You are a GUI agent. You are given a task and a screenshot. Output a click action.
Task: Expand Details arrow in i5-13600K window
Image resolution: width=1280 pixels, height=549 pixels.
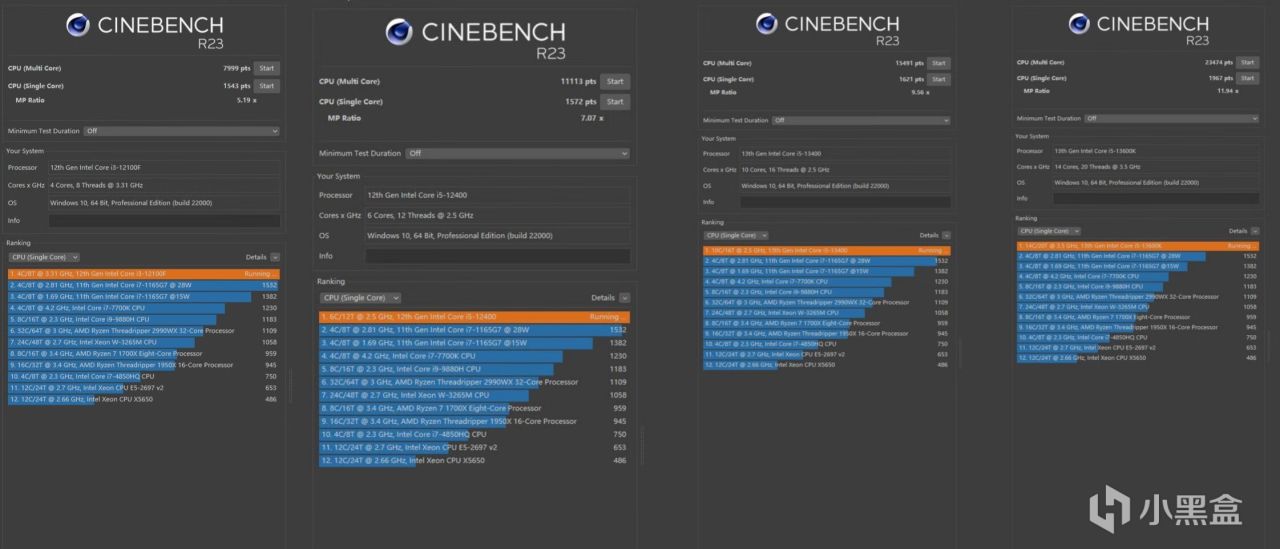point(1255,231)
